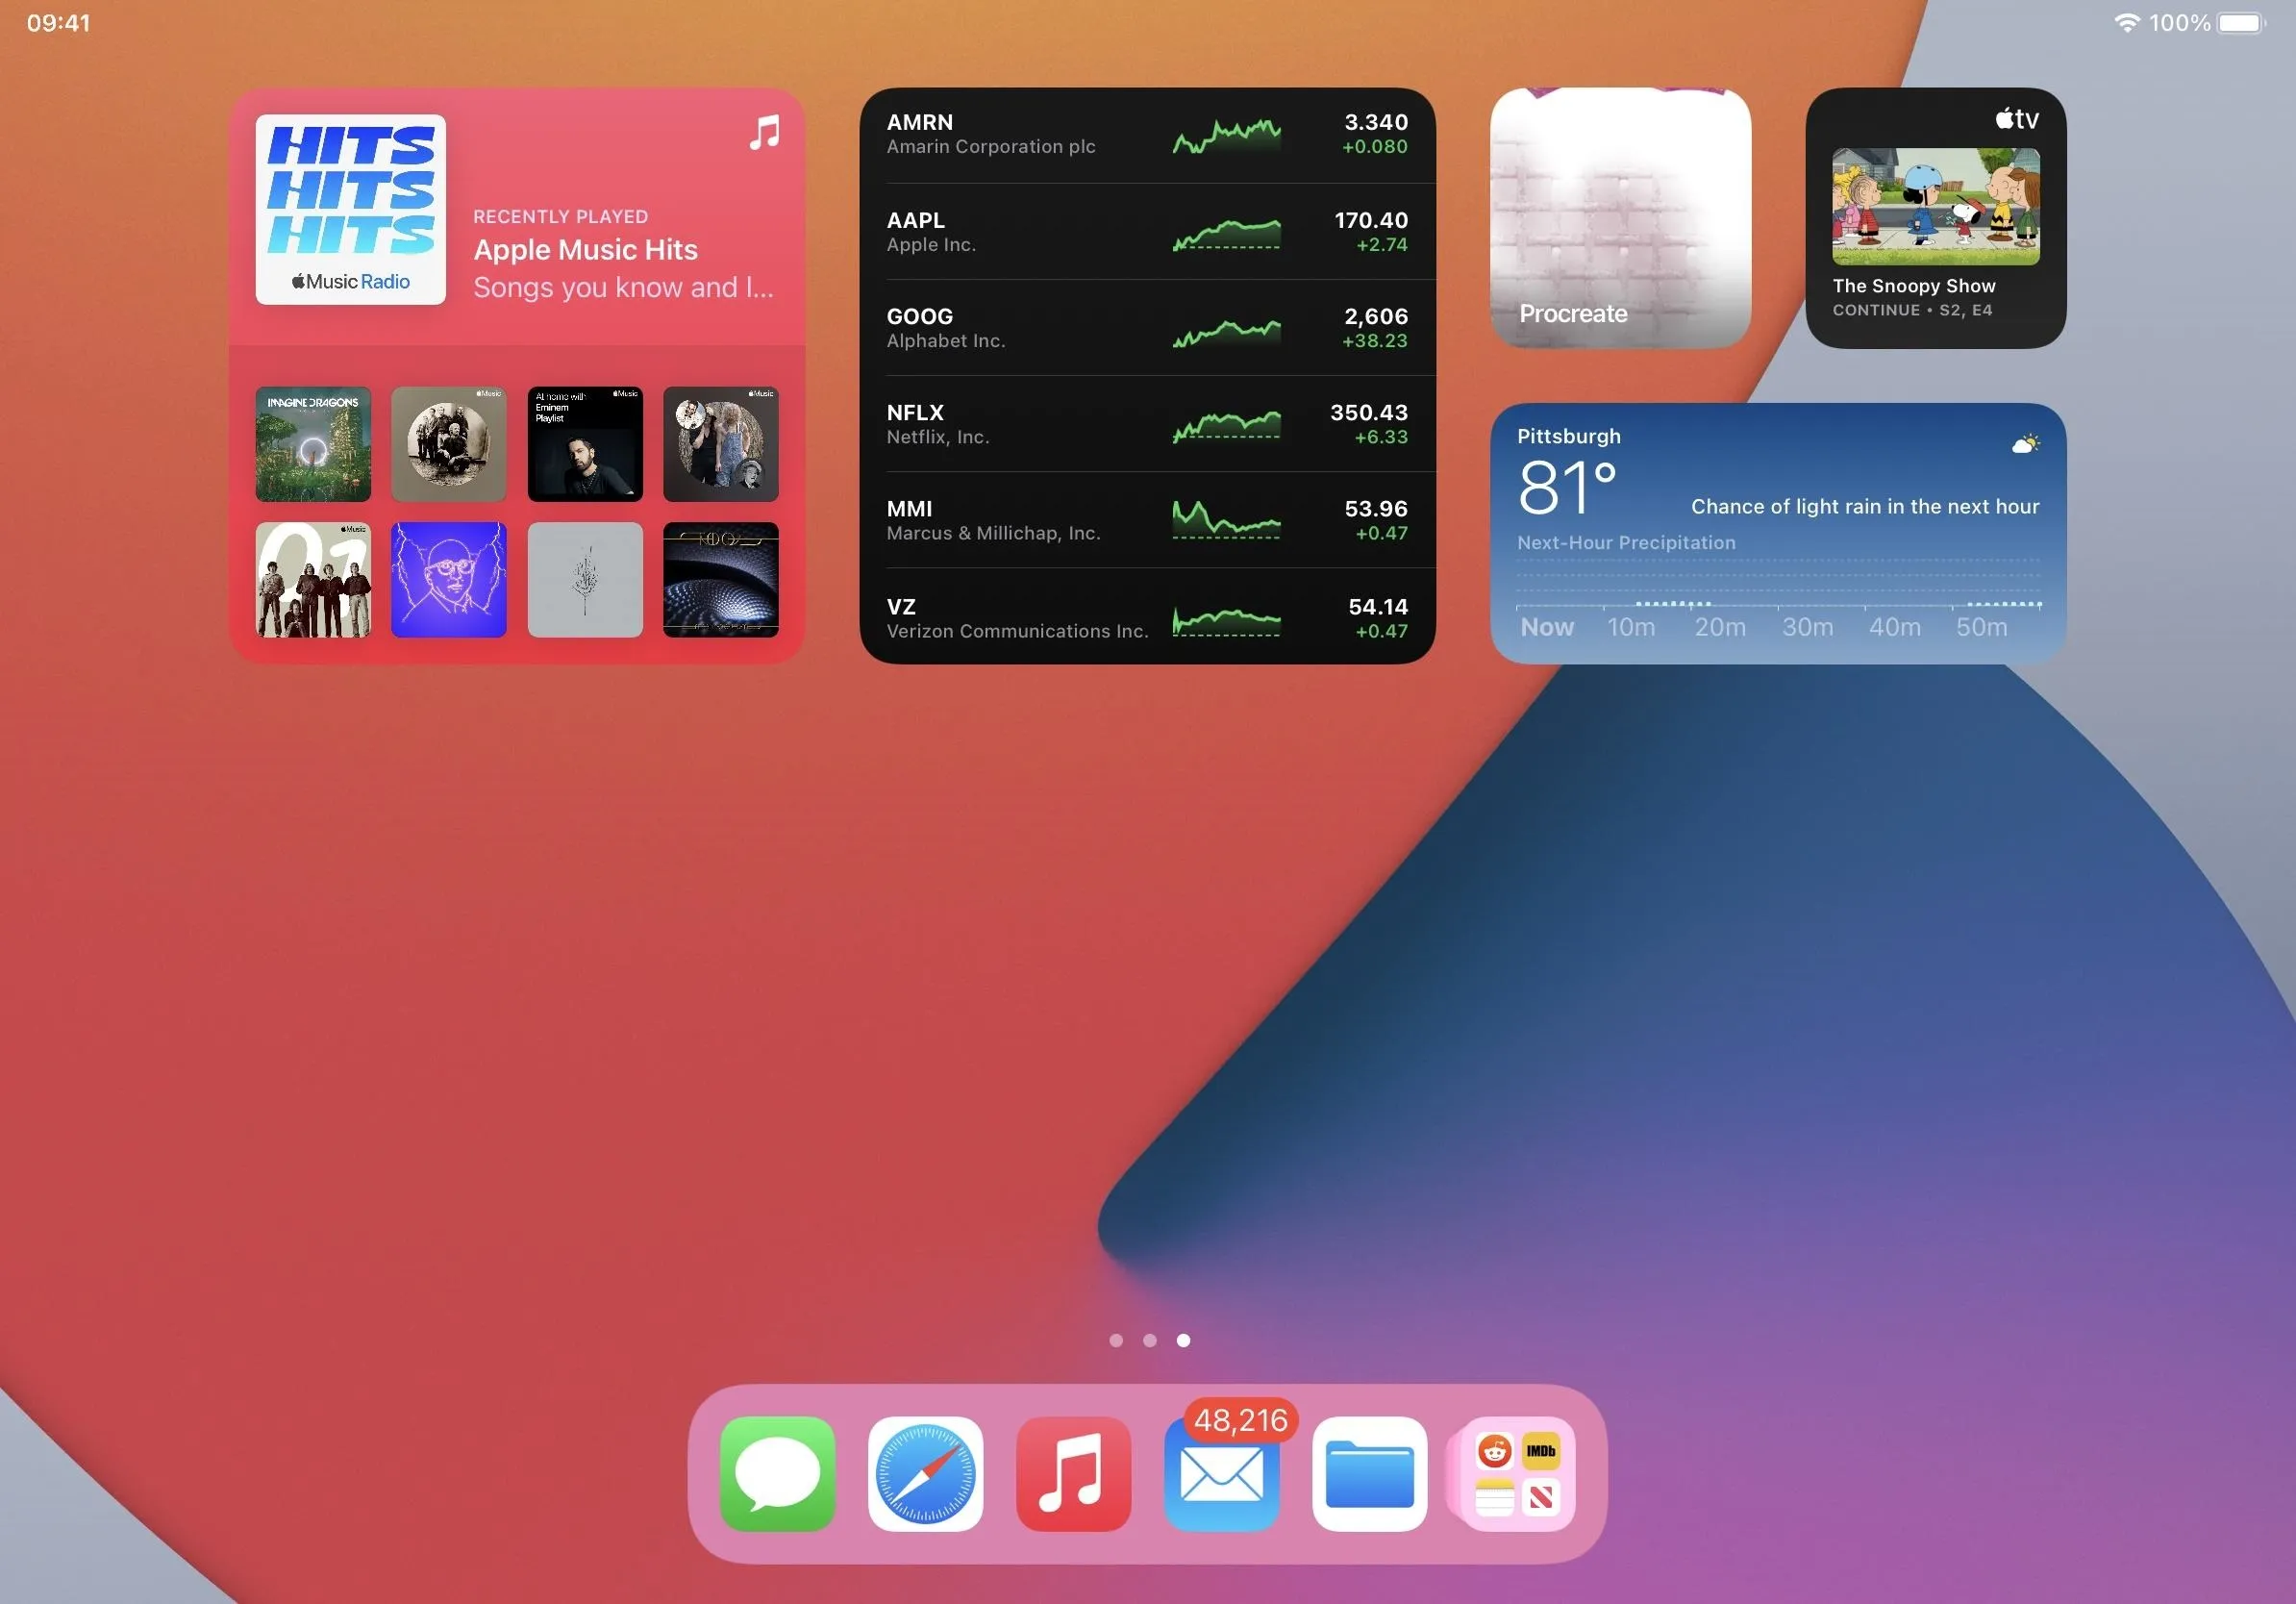Tap the 'Next-Hour Precipitation' label
Viewport: 2296px width, 1604px height.
tap(1626, 543)
